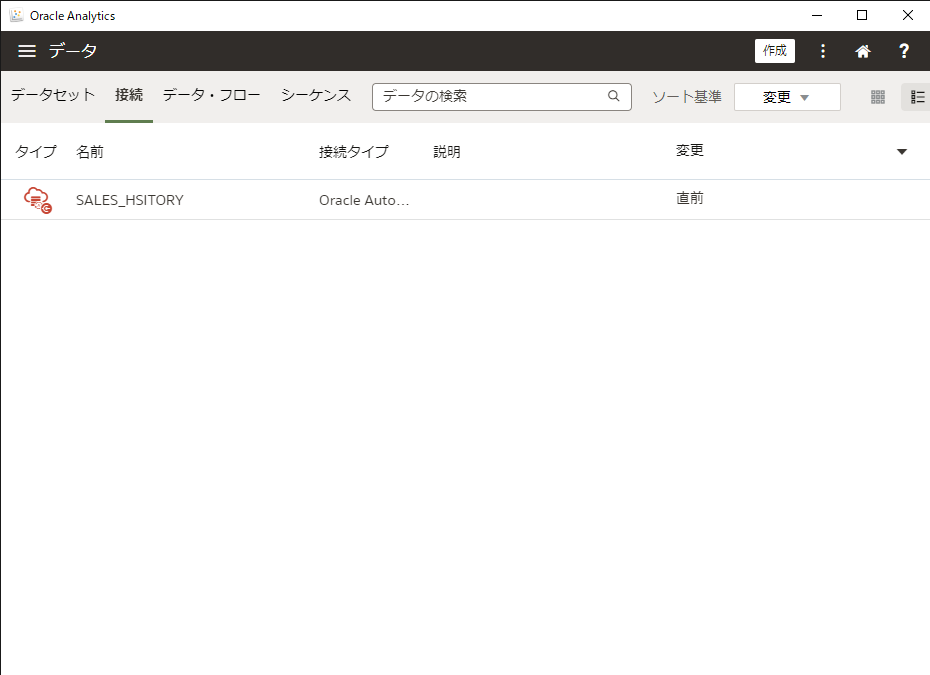Viewport: 930px width, 675px height.
Task: Click the SALES_HSITORY connection cloud icon
Action: [37, 200]
